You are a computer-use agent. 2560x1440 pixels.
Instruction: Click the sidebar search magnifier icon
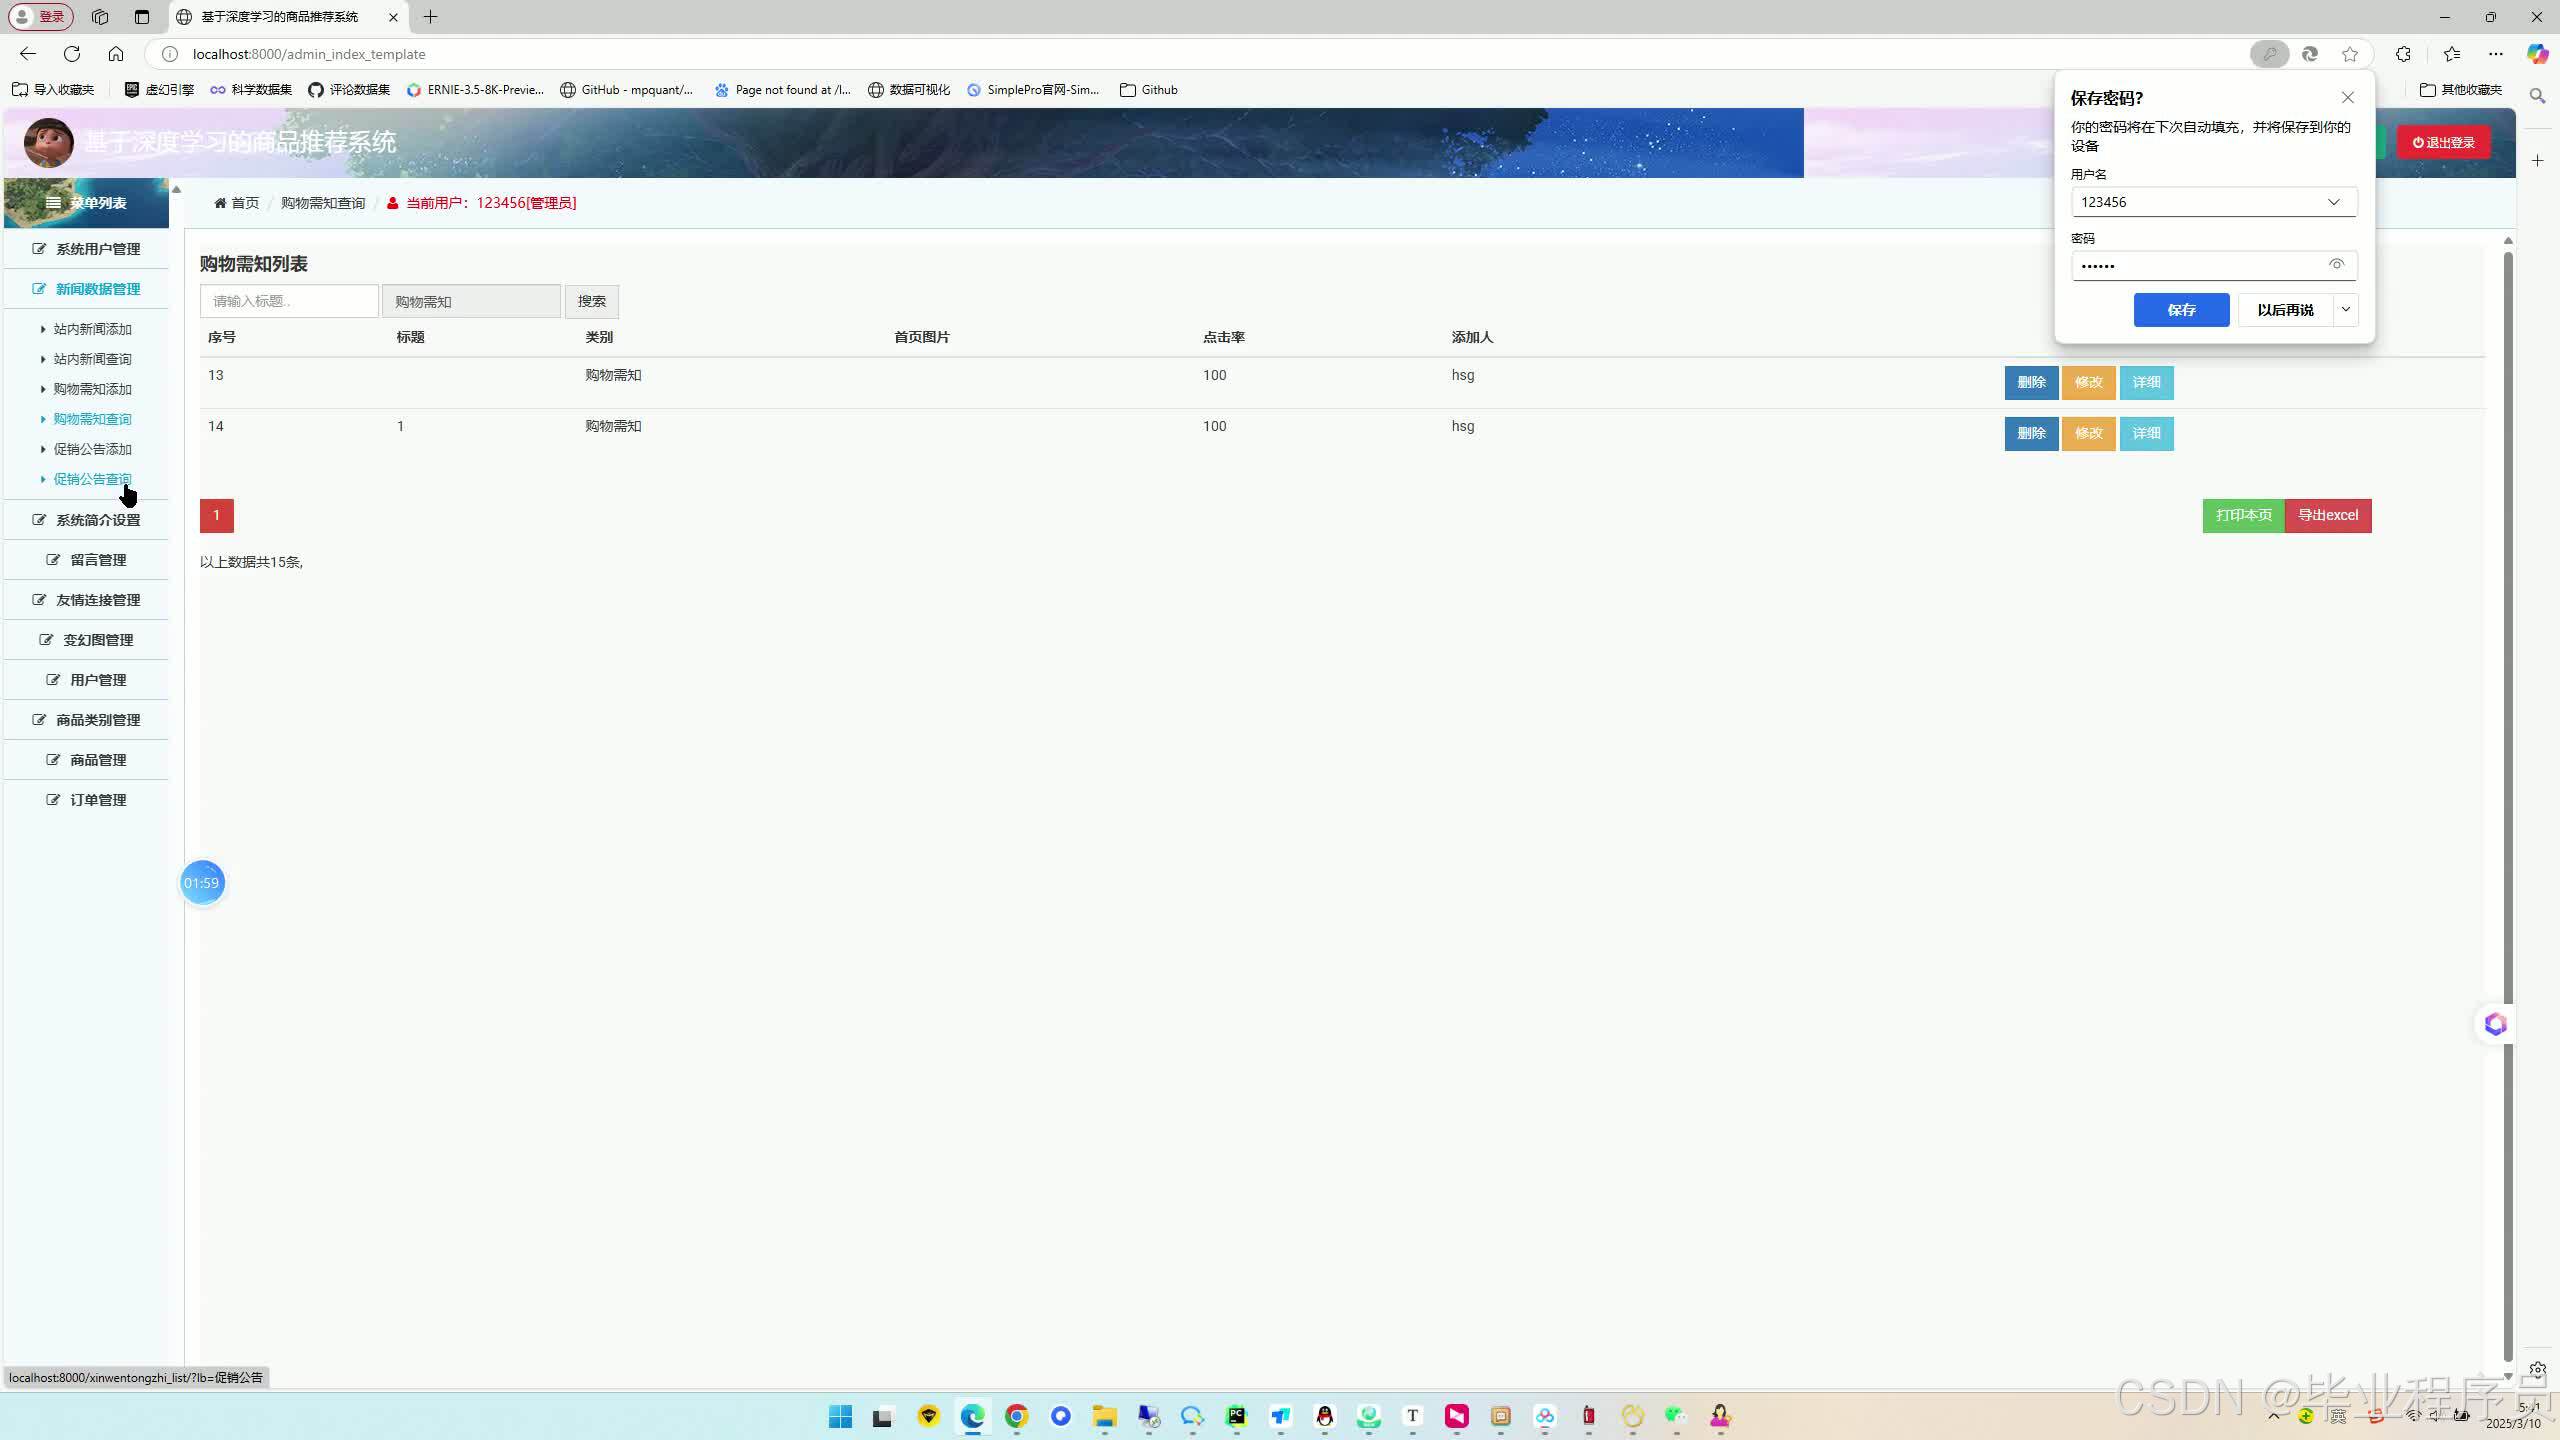2537,96
